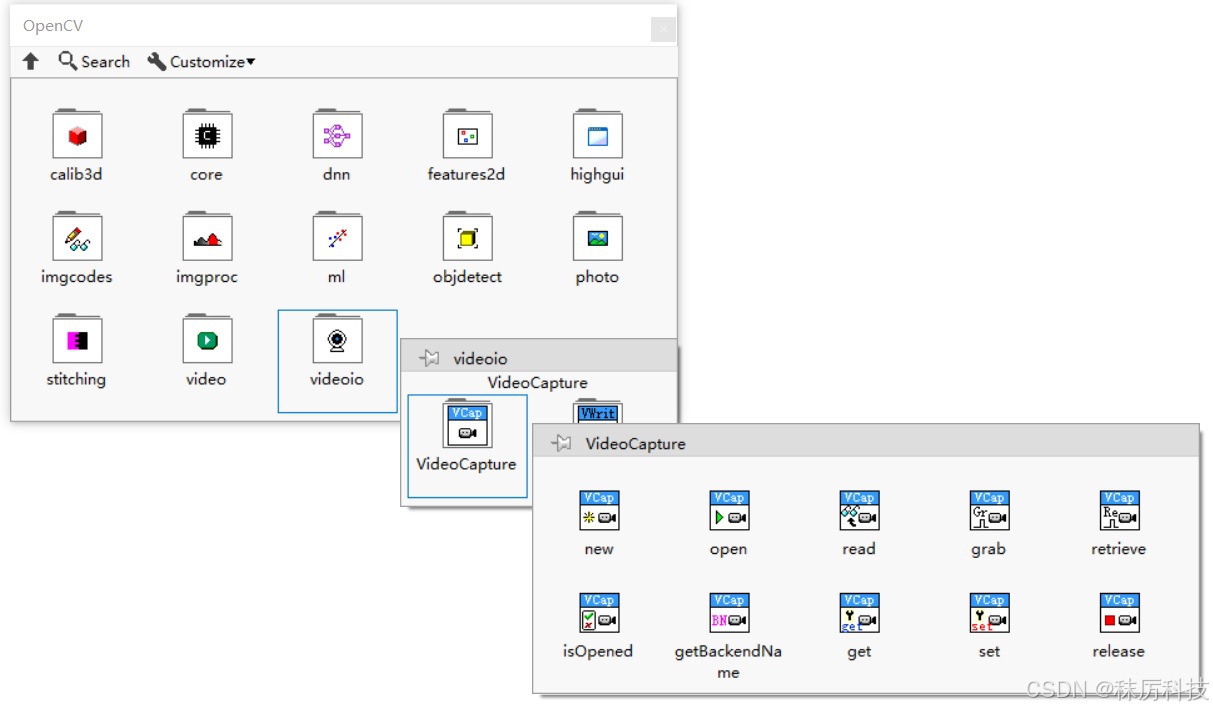The image size is (1213, 709).
Task: Pick the VideoCapture set function
Action: [989, 613]
